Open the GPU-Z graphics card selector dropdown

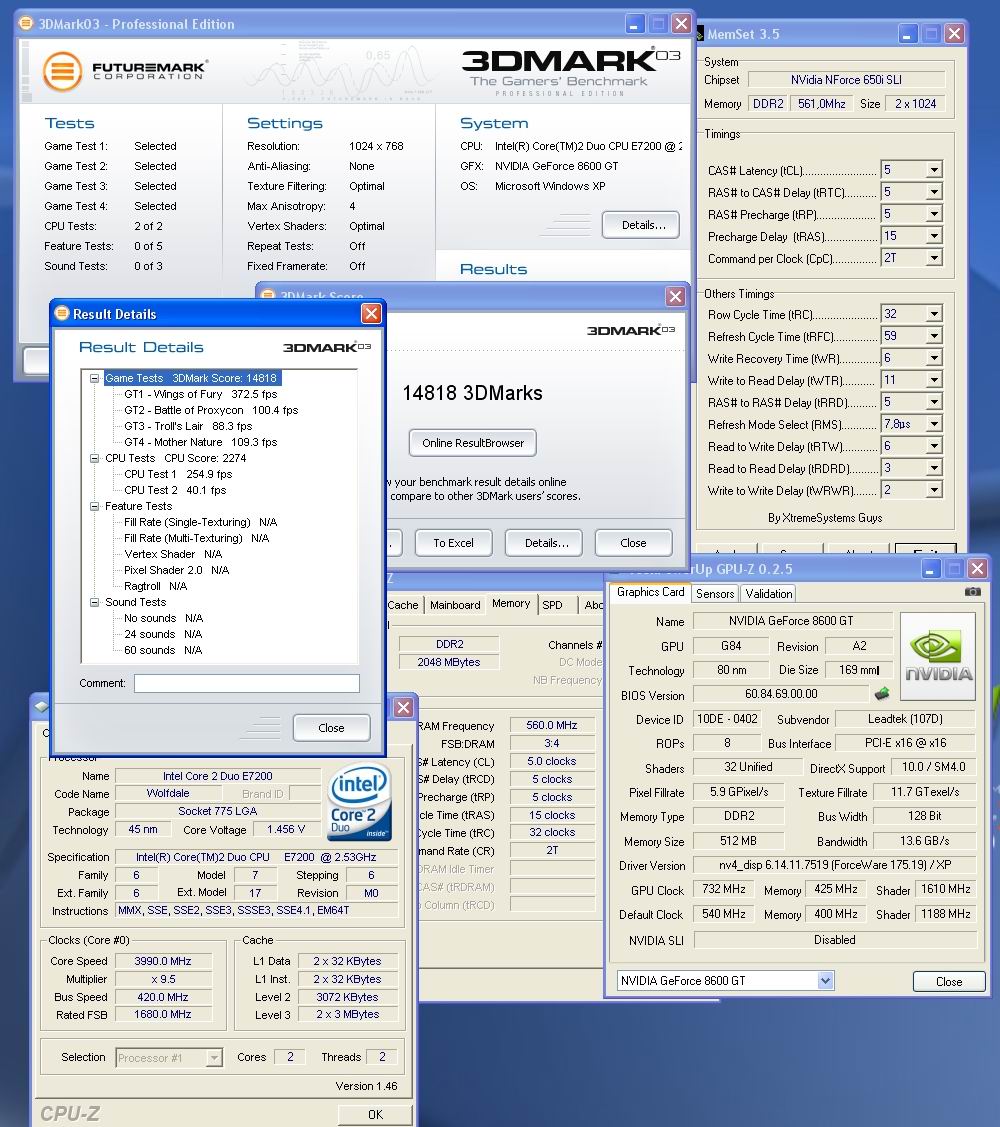[x=825, y=980]
